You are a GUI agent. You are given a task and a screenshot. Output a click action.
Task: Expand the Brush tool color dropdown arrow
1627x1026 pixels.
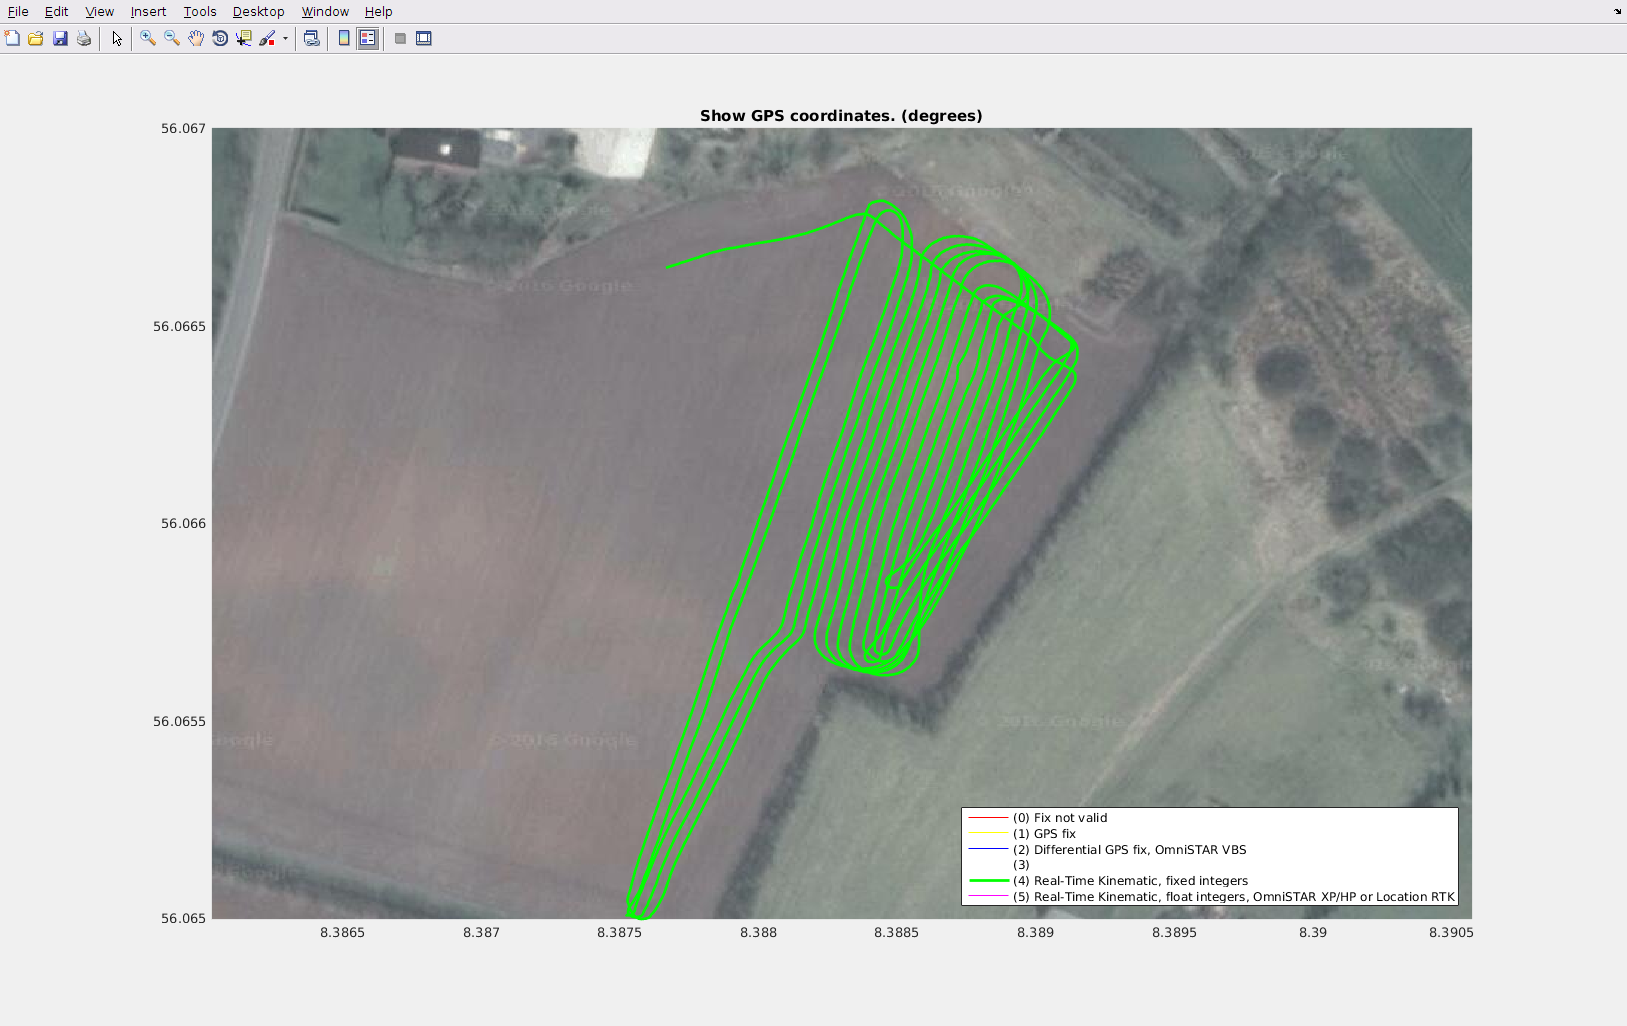[x=285, y=39]
